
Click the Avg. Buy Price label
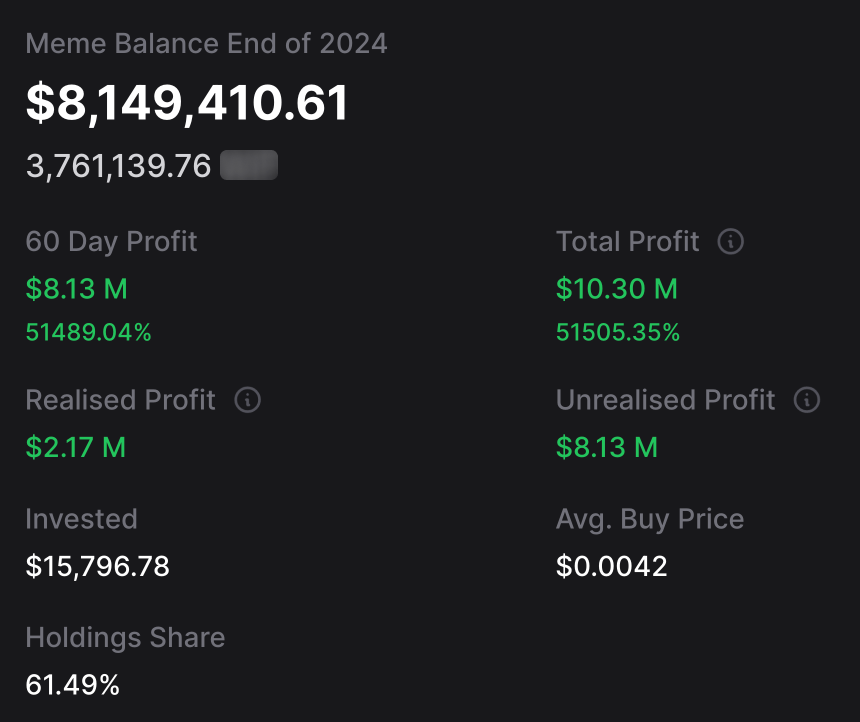coord(650,519)
